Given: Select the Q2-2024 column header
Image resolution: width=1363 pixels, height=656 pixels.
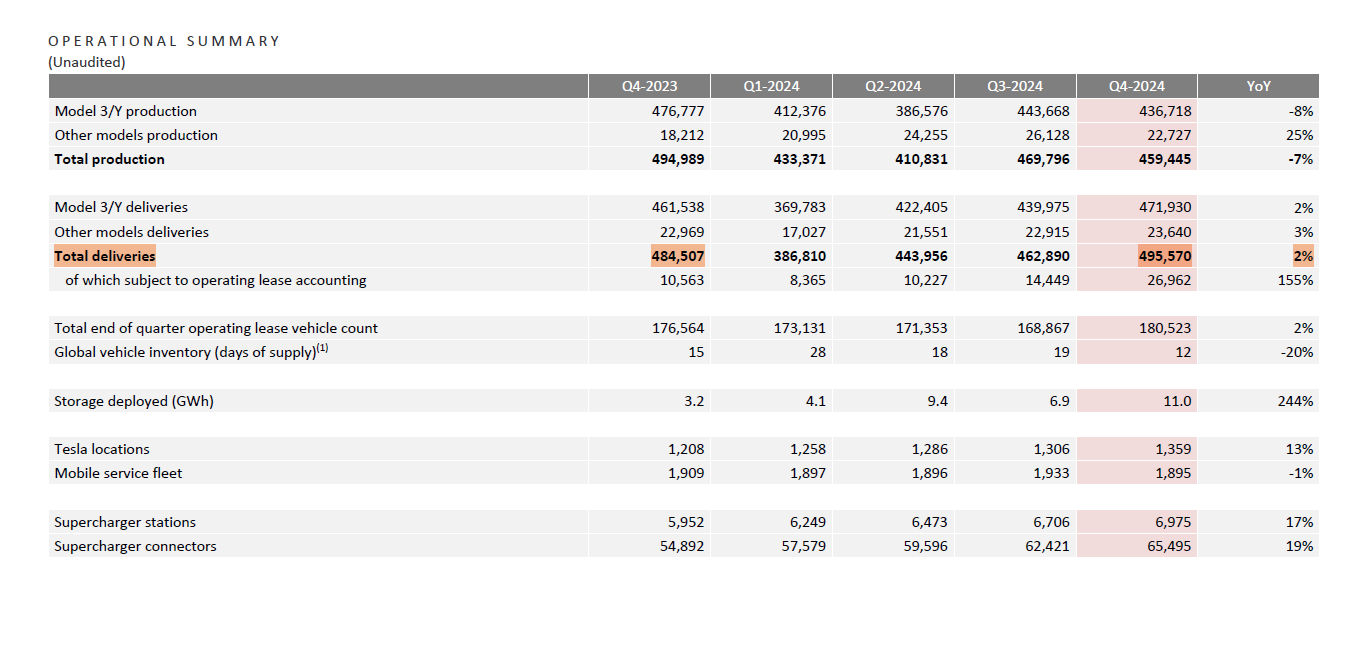Looking at the screenshot, I should pos(893,86).
